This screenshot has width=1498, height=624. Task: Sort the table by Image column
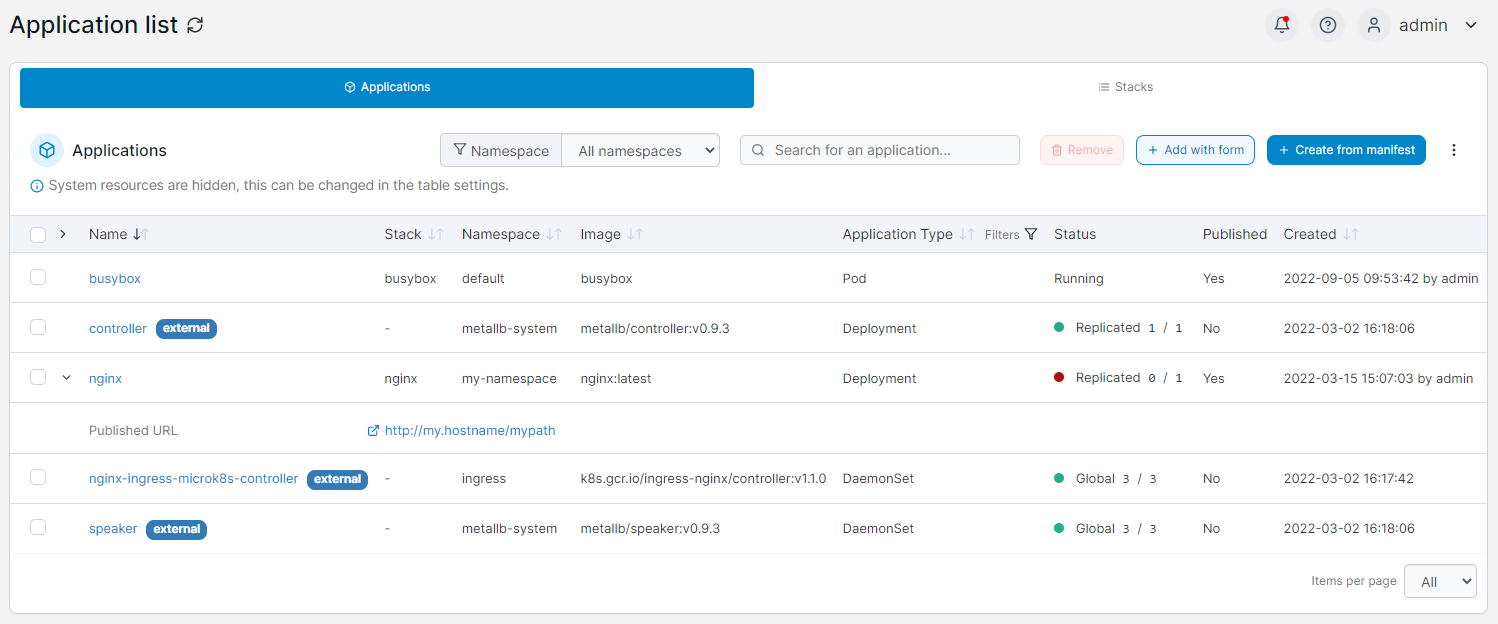[635, 234]
